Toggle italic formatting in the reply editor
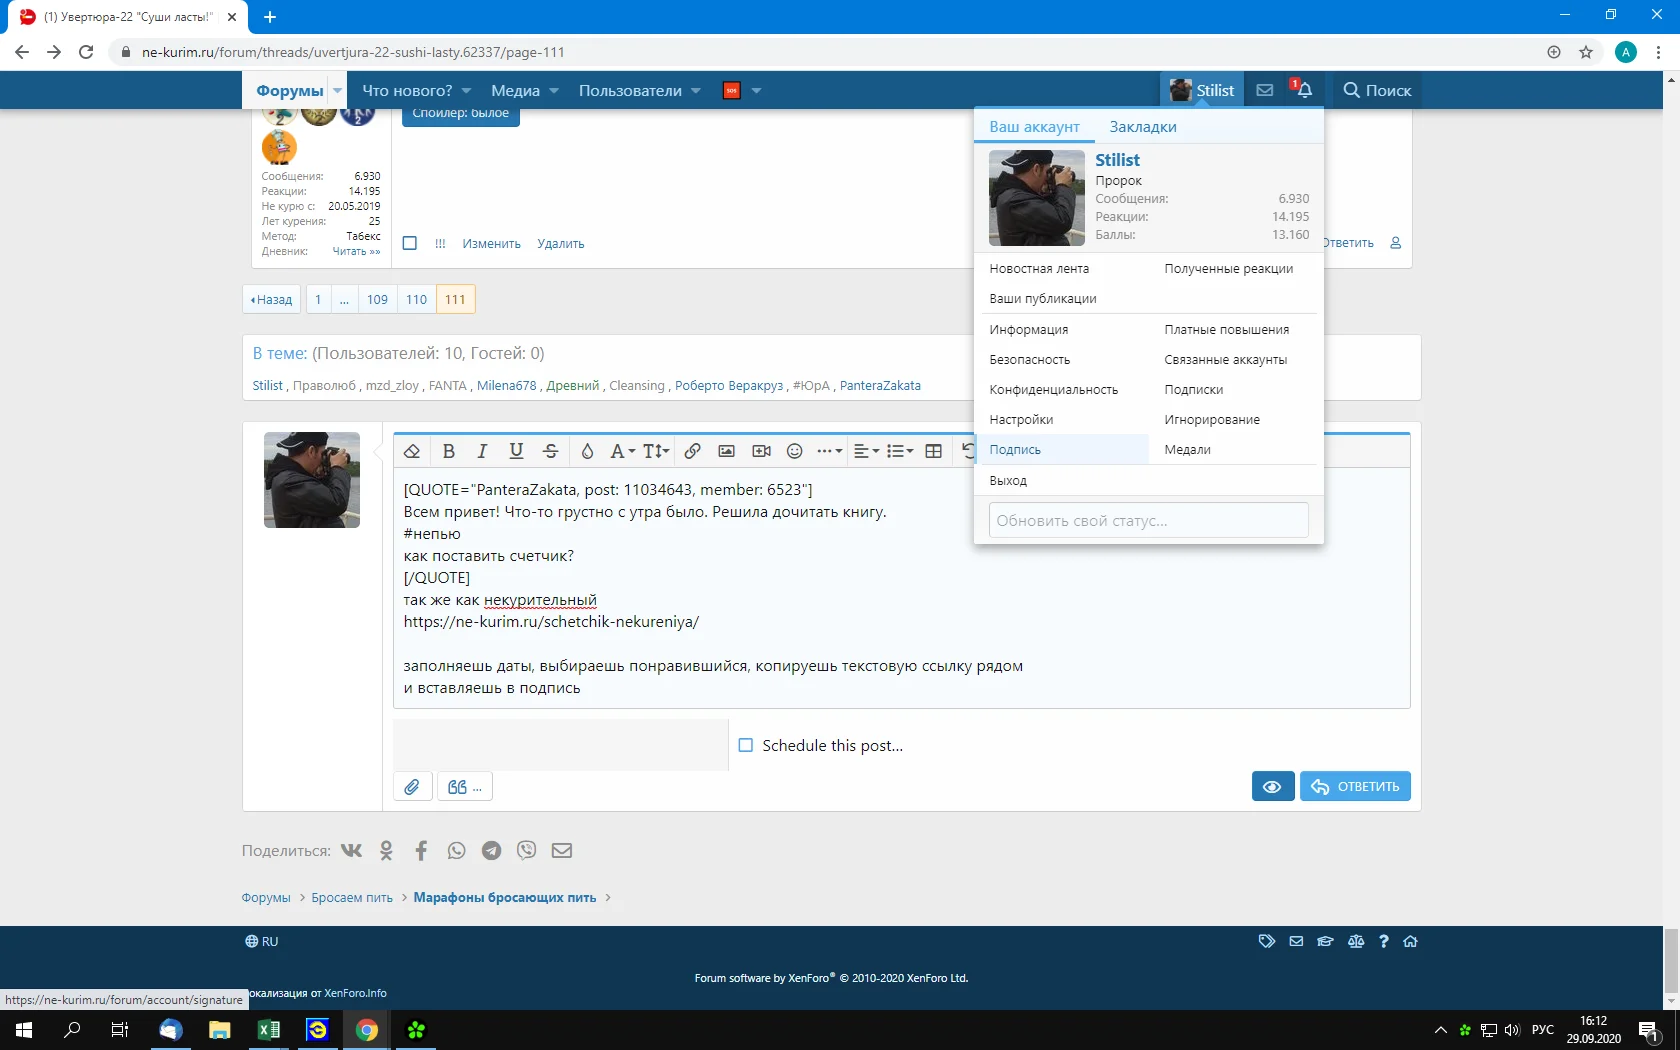This screenshot has height=1050, width=1680. coord(482,451)
